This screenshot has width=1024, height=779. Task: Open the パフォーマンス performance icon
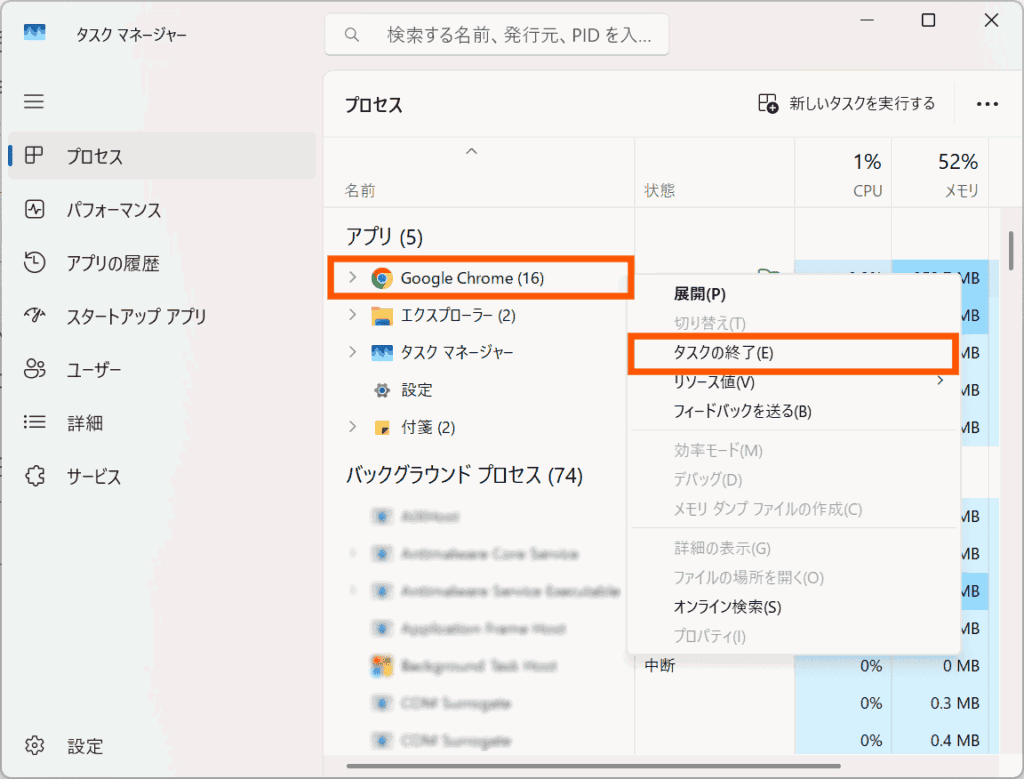(x=34, y=209)
